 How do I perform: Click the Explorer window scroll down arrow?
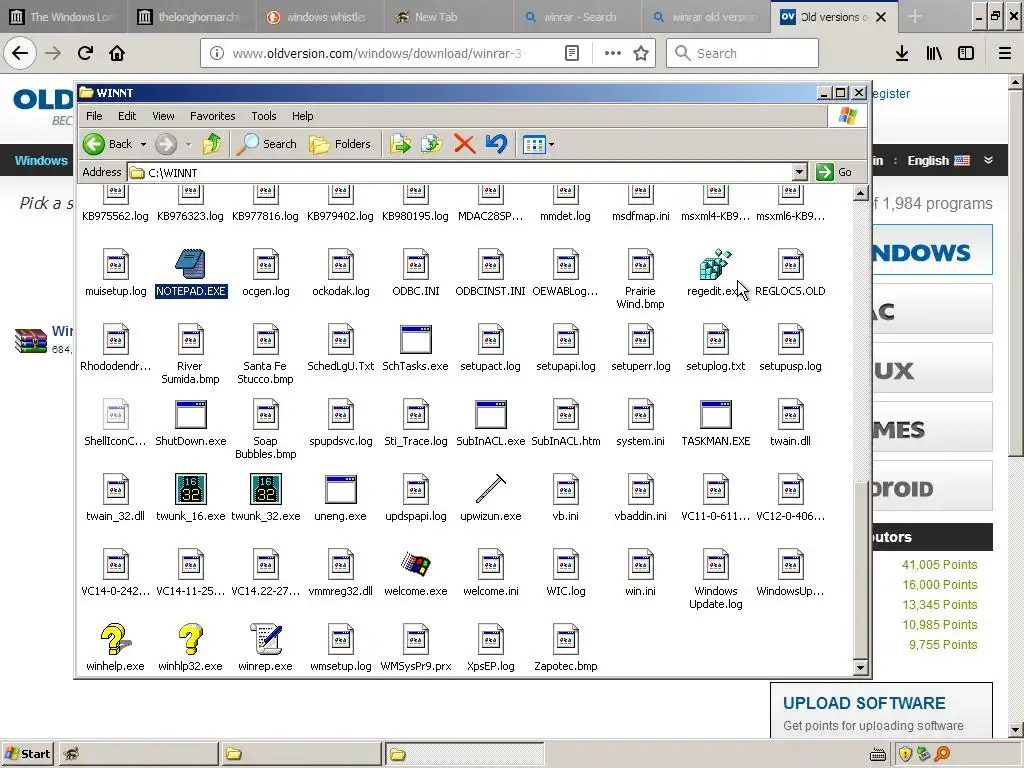(860, 667)
